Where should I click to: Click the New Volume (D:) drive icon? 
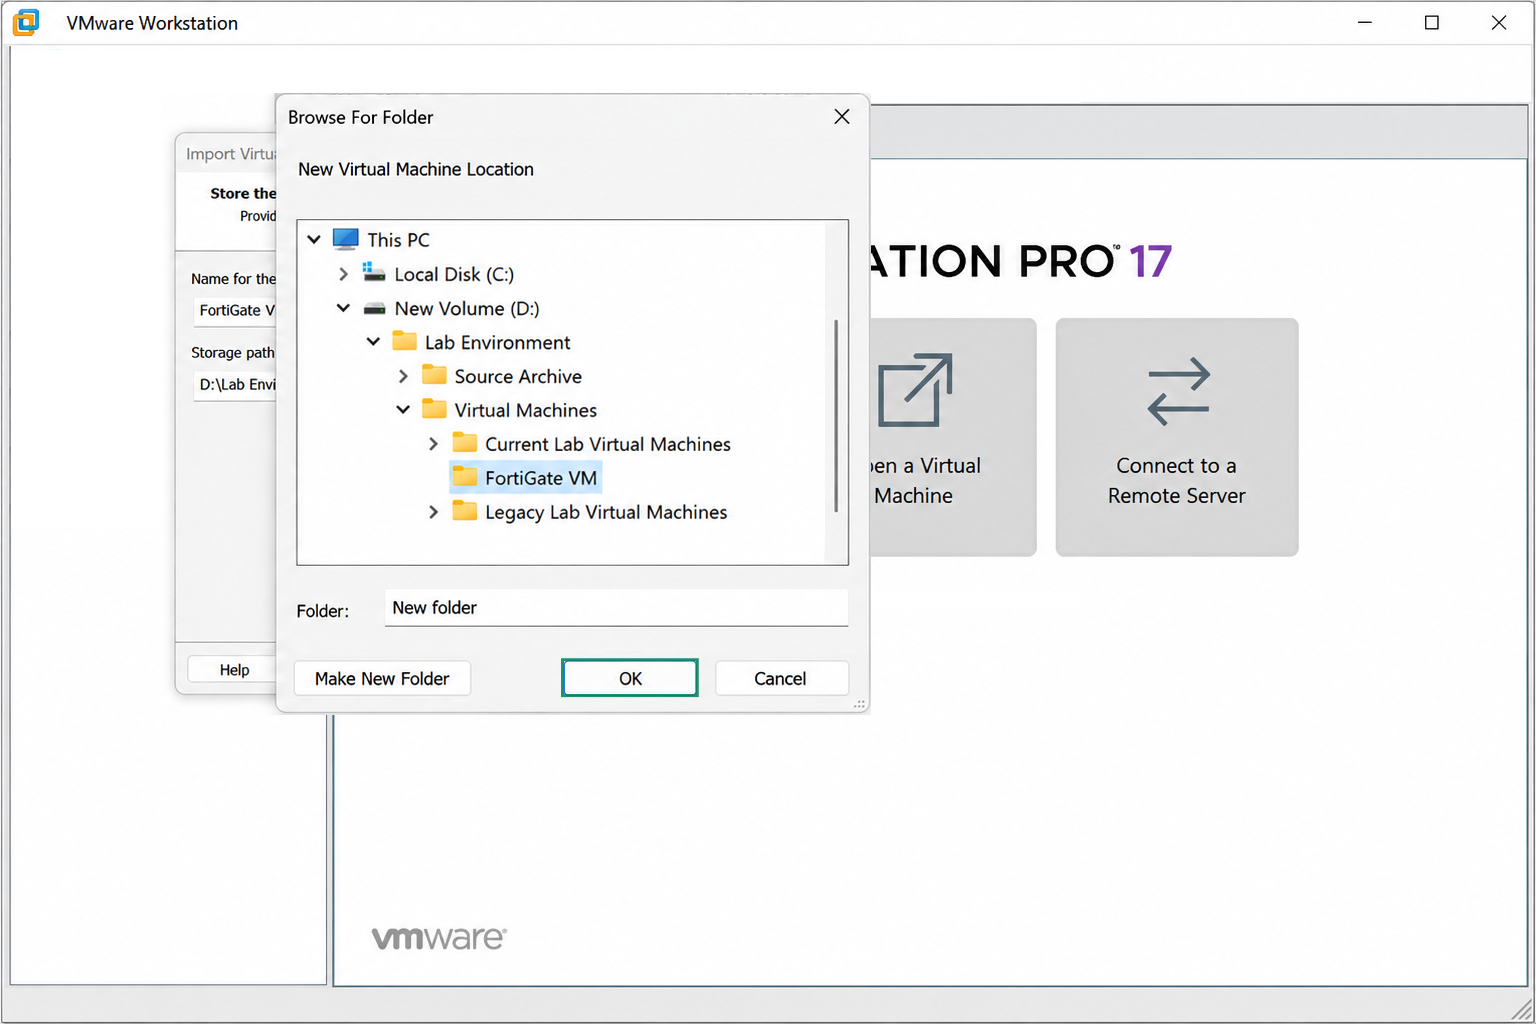374,308
